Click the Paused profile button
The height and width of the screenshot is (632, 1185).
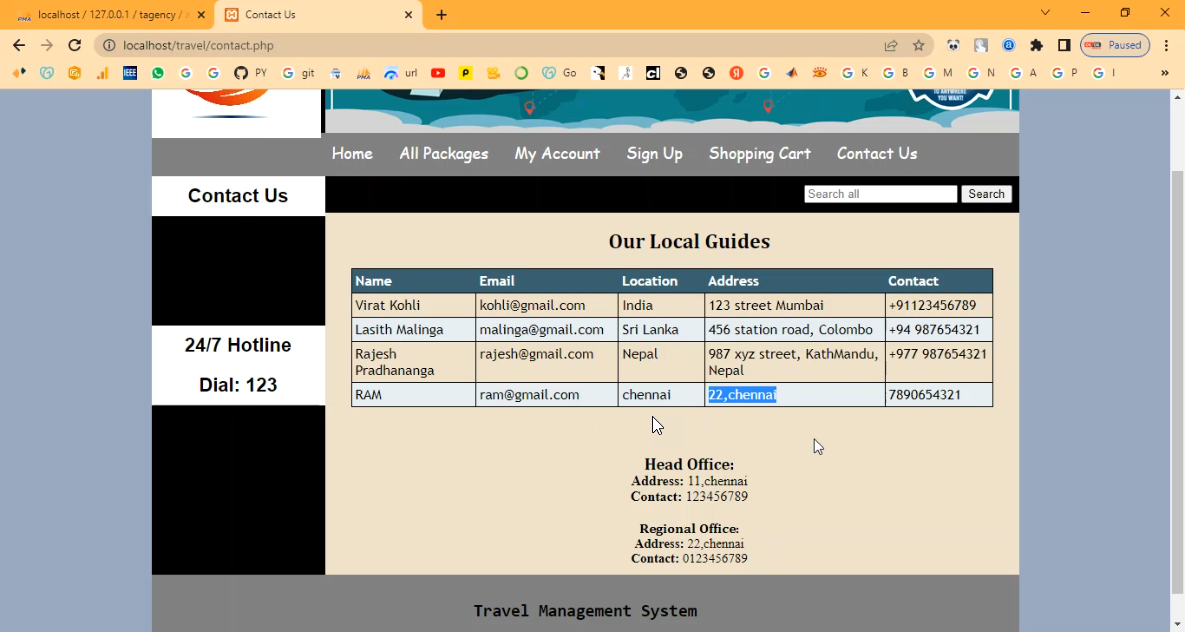(1114, 45)
